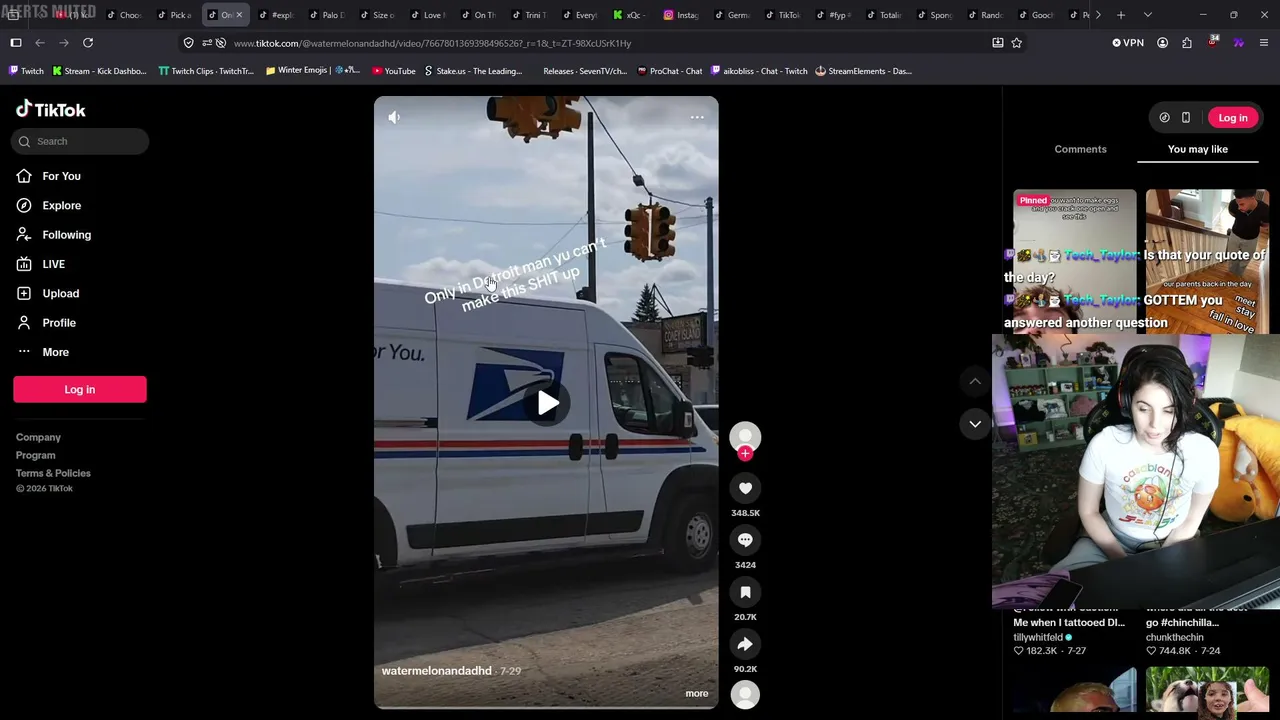Switch to the You may like tab
This screenshot has height=720, width=1280.
click(1198, 149)
